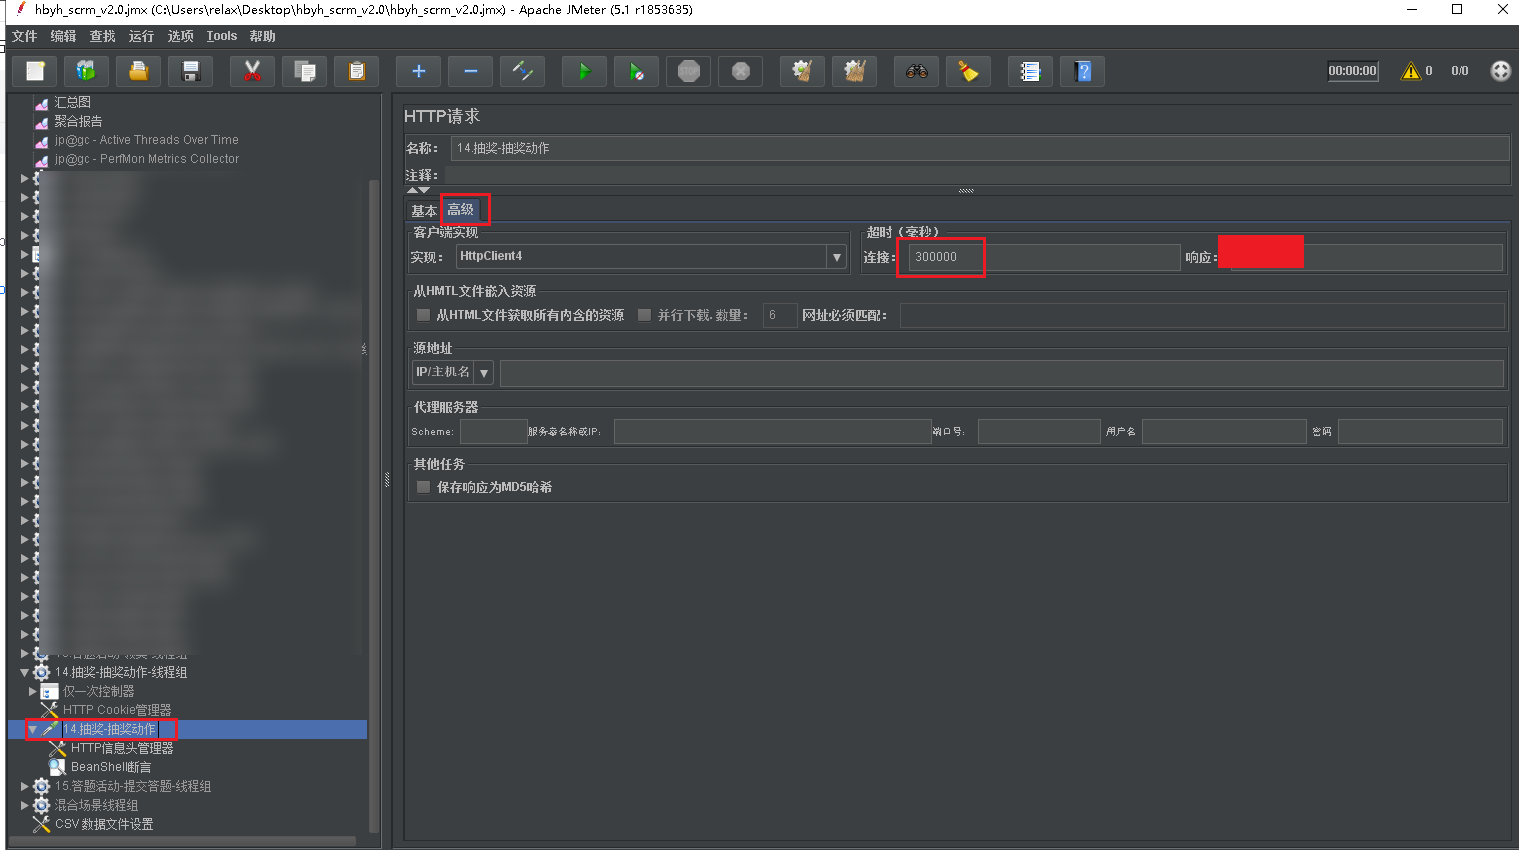This screenshot has height=850, width=1519.
Task: Collapse the 14.抽奖-抽奖动作-线程组 tree node
Action: pos(25,672)
